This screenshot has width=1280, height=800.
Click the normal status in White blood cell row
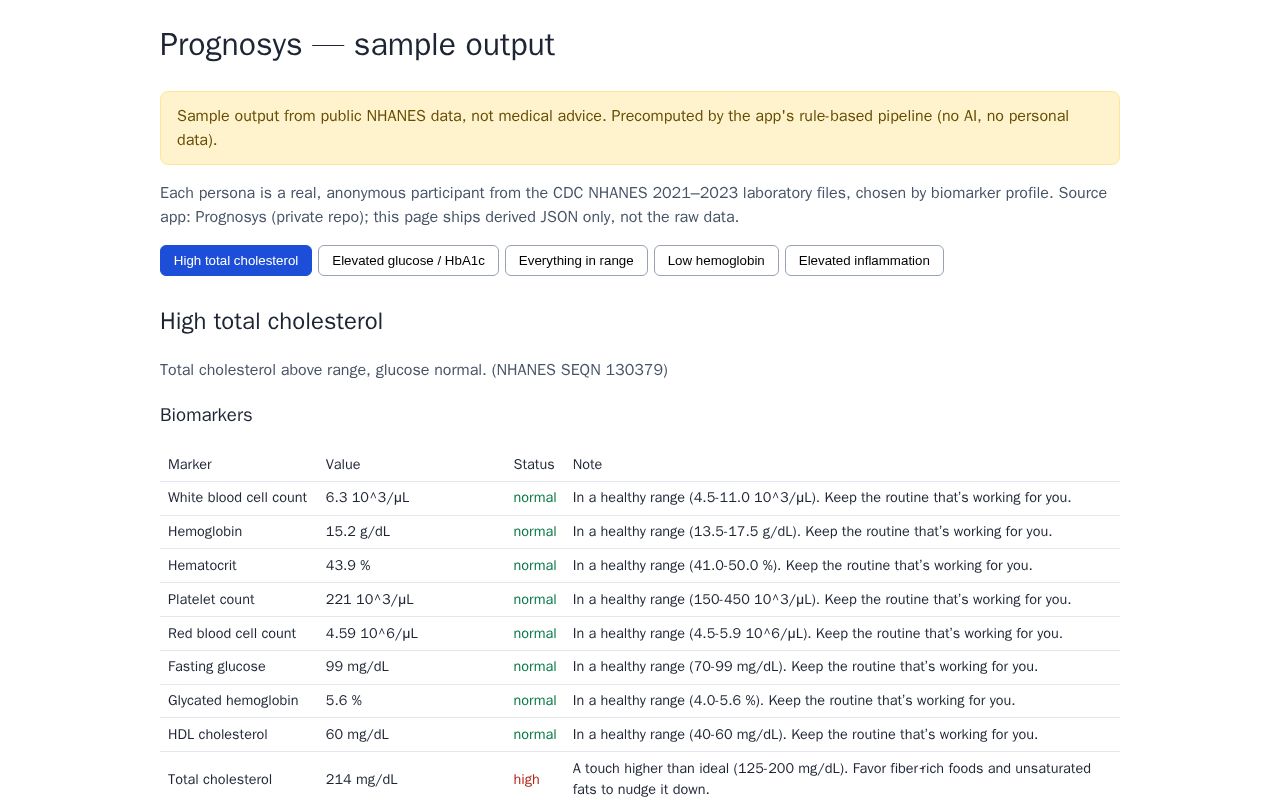[535, 498]
